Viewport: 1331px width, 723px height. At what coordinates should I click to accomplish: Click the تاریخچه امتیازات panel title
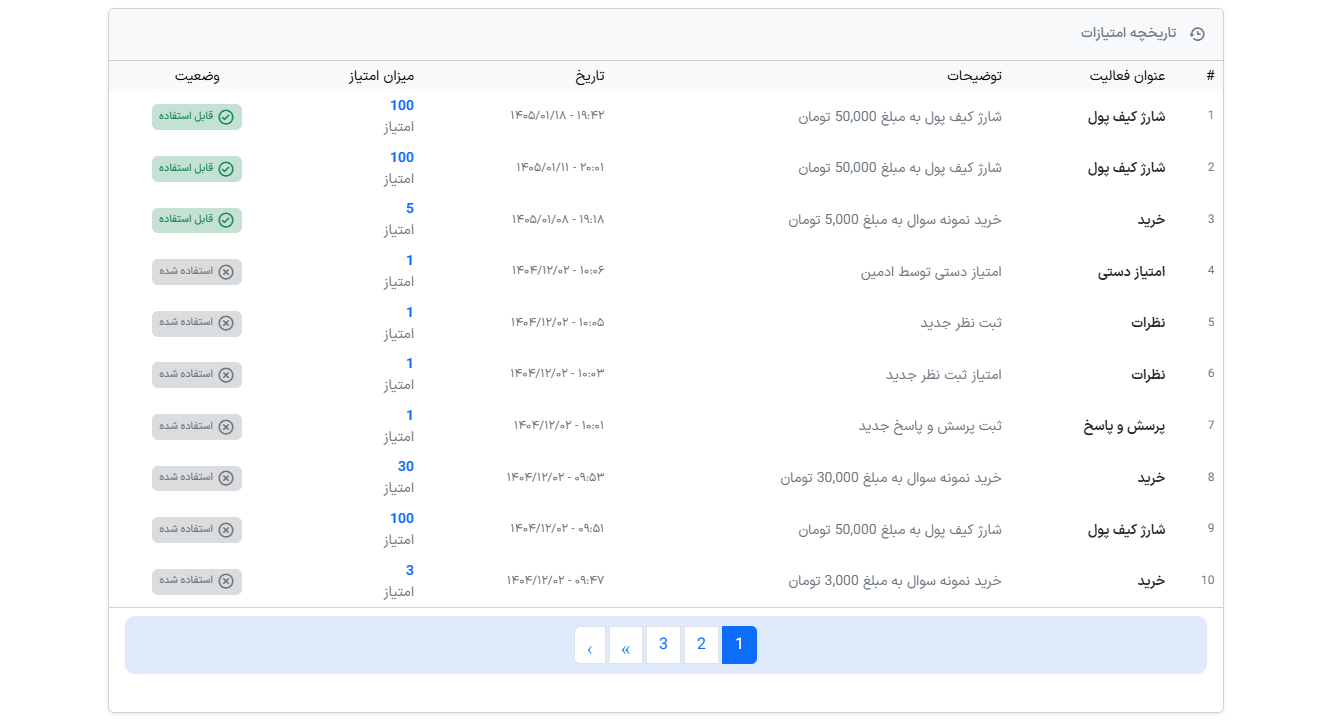pos(1128,33)
